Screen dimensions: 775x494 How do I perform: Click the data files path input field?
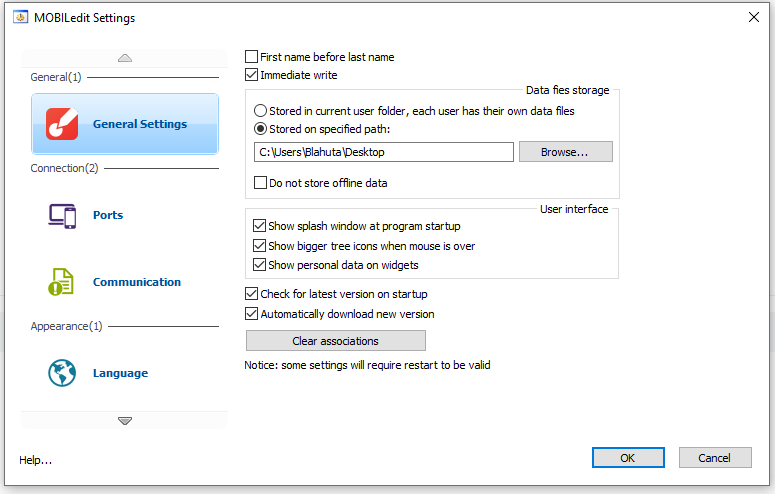(384, 152)
